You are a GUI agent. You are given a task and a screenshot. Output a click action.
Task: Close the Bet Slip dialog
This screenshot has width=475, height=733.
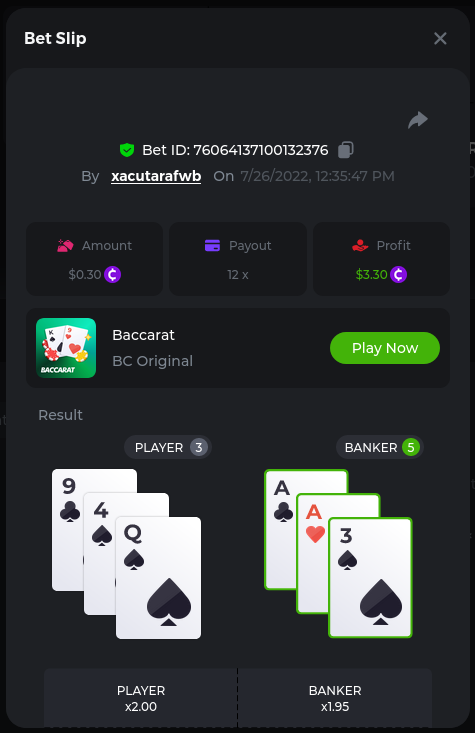[440, 38]
